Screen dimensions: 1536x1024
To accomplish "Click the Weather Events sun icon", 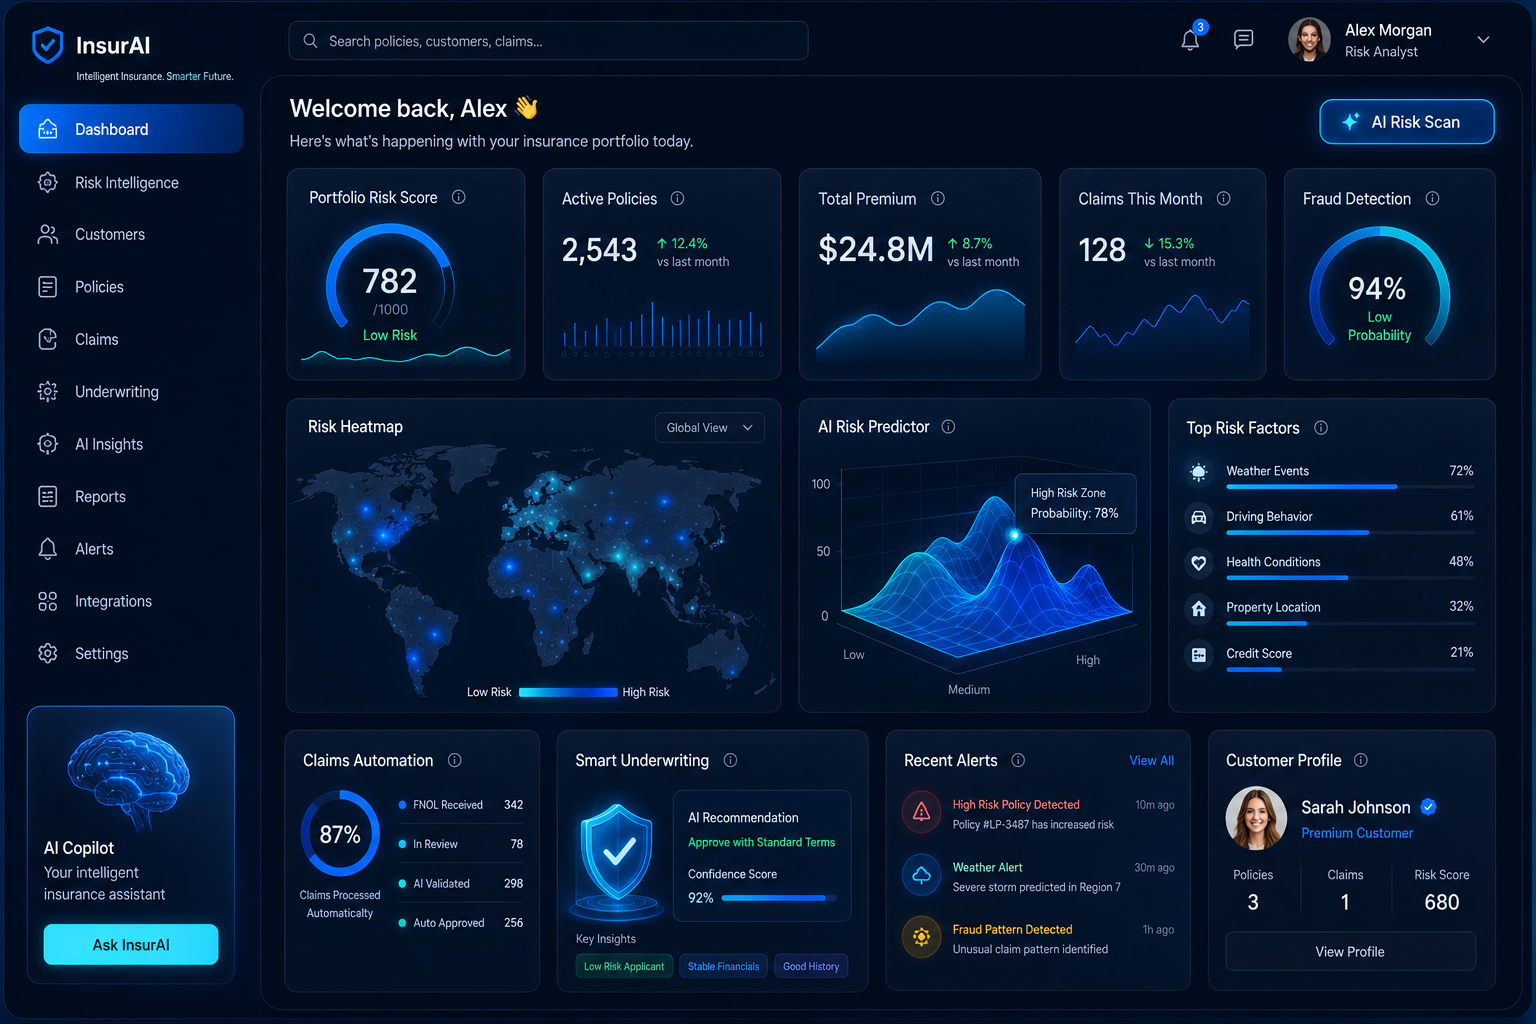I will pos(1198,472).
